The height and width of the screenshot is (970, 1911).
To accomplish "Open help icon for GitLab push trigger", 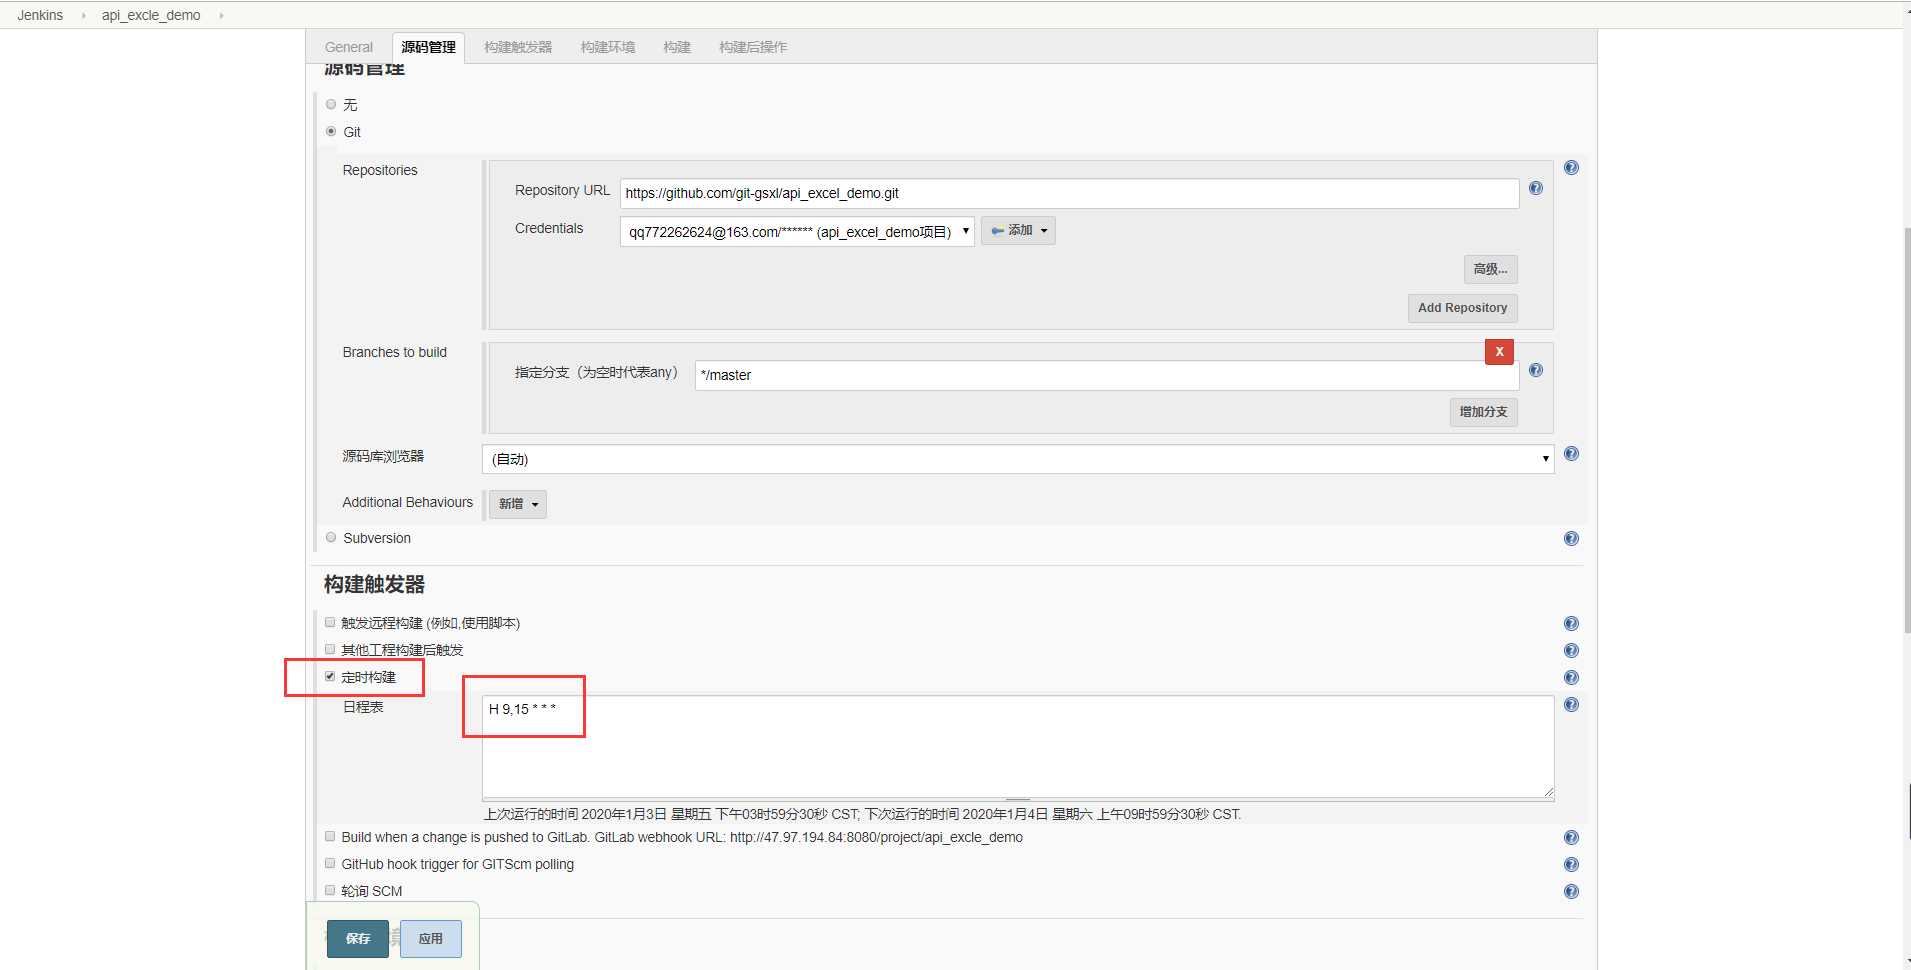I will [1571, 837].
